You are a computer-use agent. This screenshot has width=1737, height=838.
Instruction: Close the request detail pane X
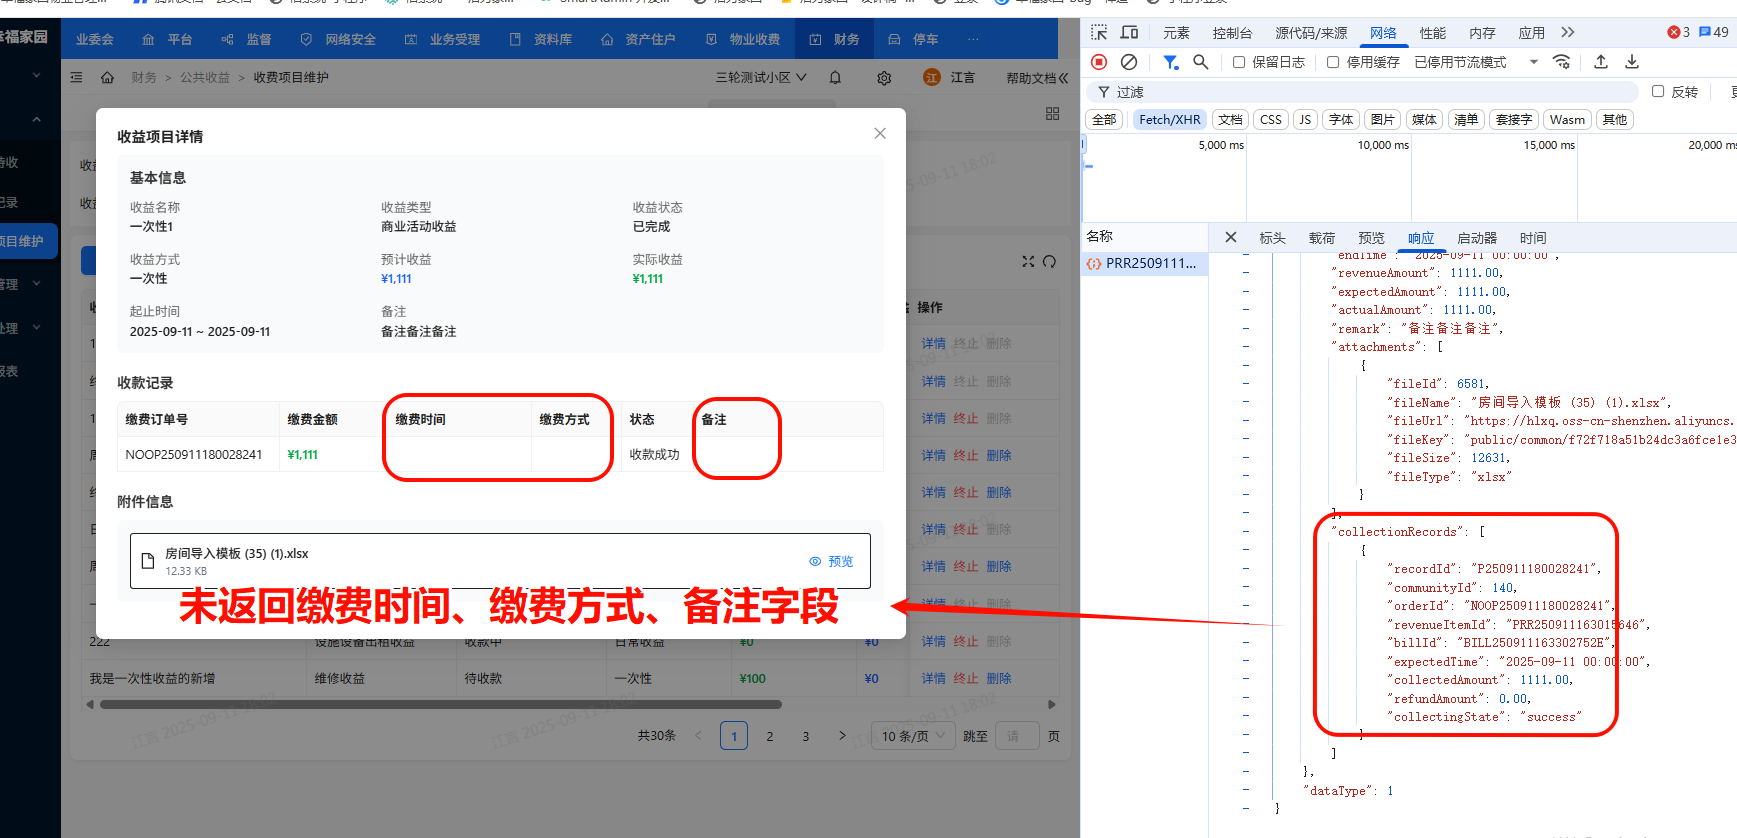(1231, 237)
